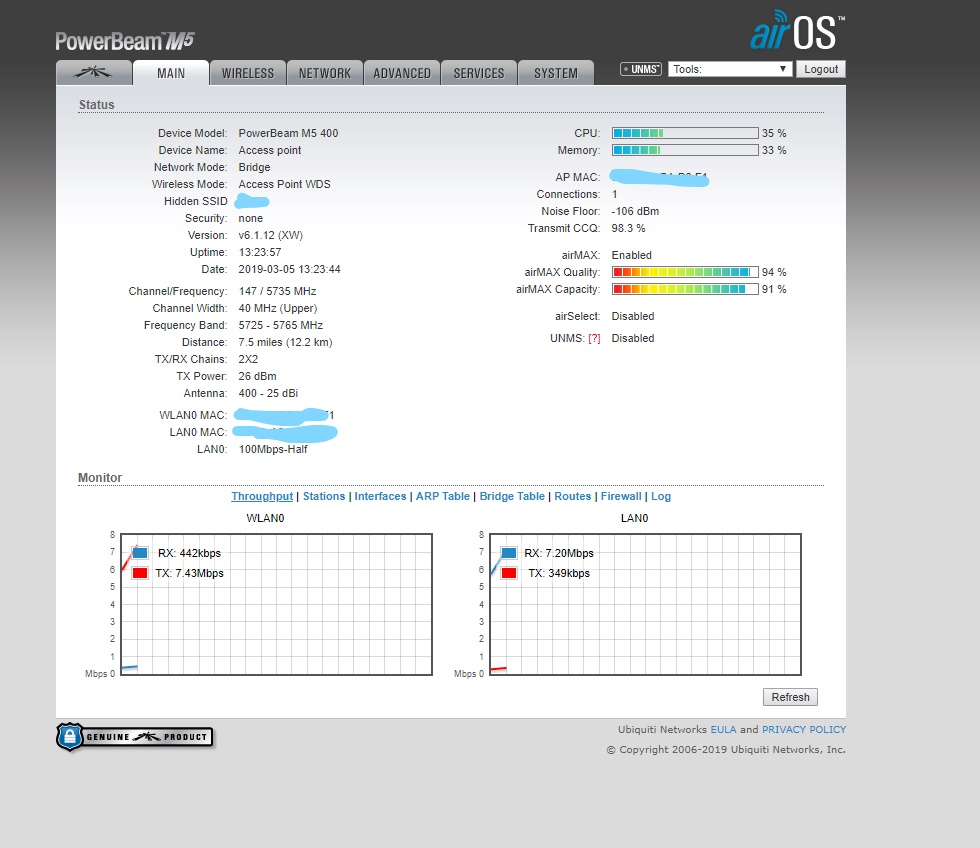The image size is (980, 848).
Task: Click LAN0 RX blue legend swatch
Action: click(x=509, y=553)
